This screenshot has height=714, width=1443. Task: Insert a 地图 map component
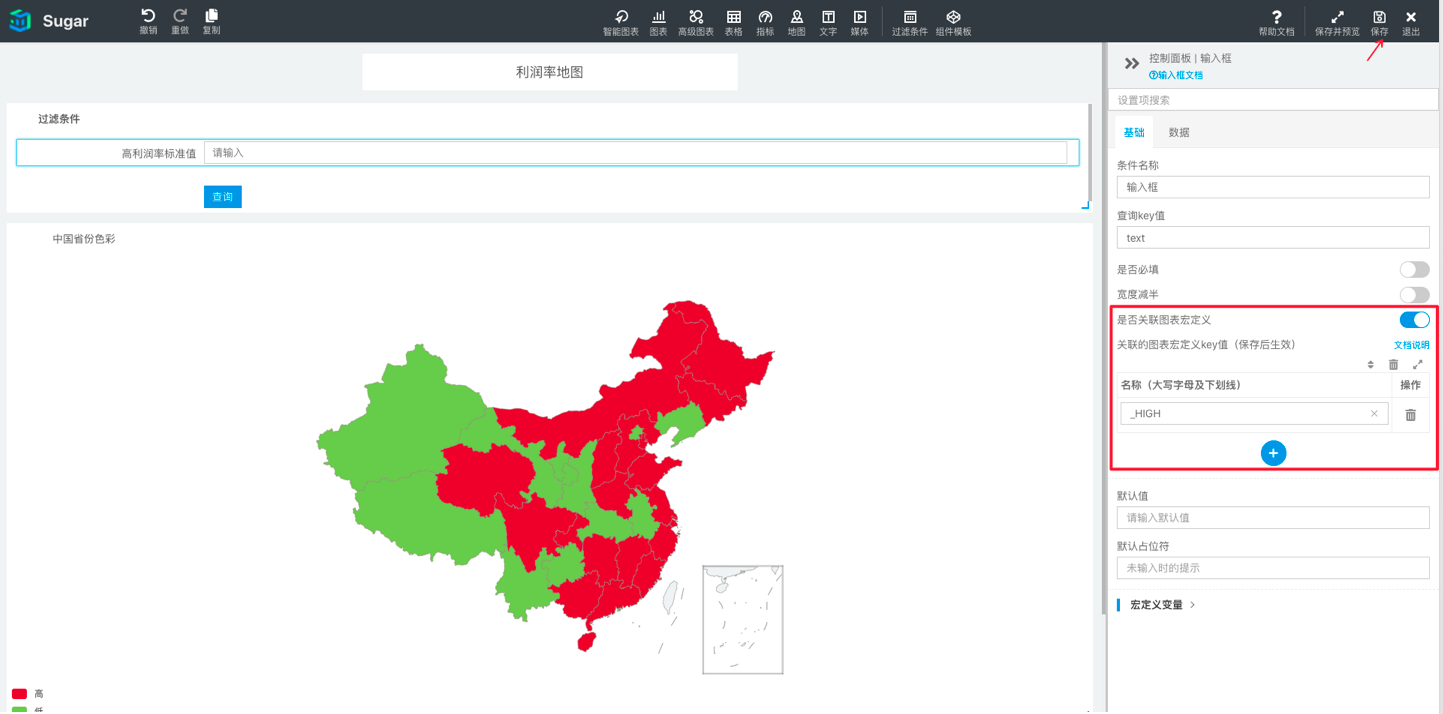pyautogui.click(x=796, y=18)
